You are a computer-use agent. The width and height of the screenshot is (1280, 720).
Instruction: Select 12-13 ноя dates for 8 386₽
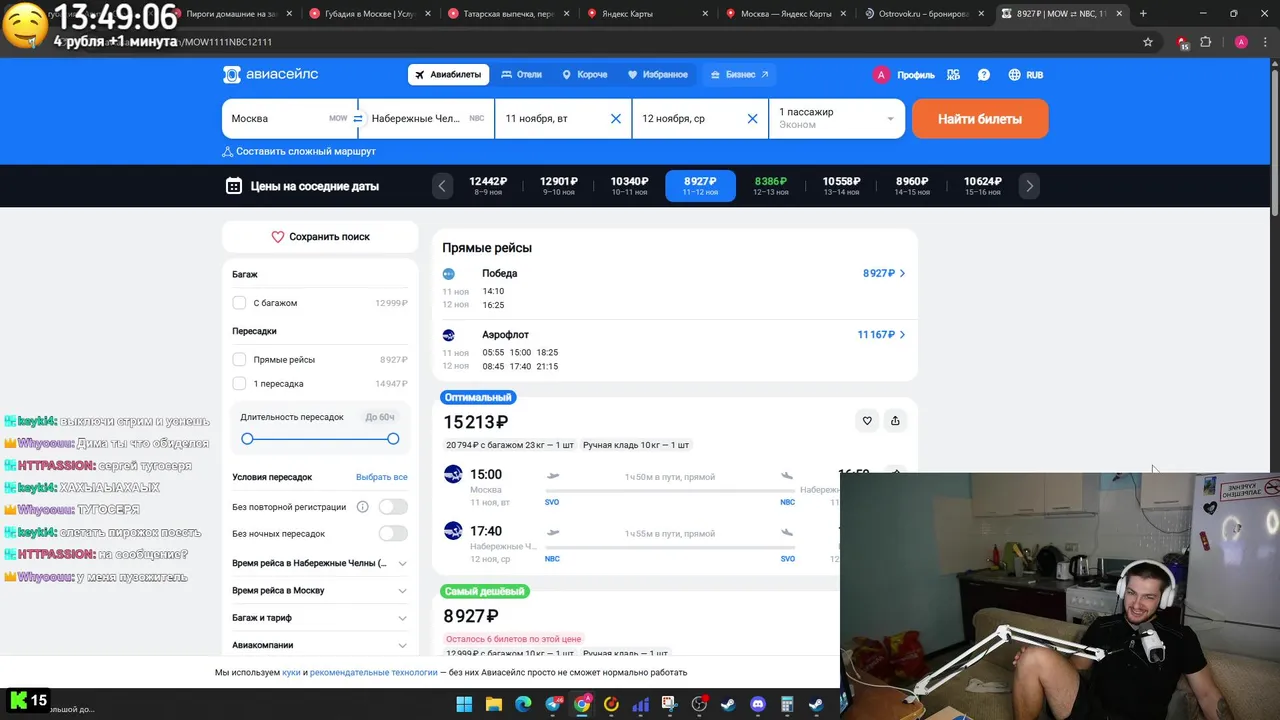771,186
